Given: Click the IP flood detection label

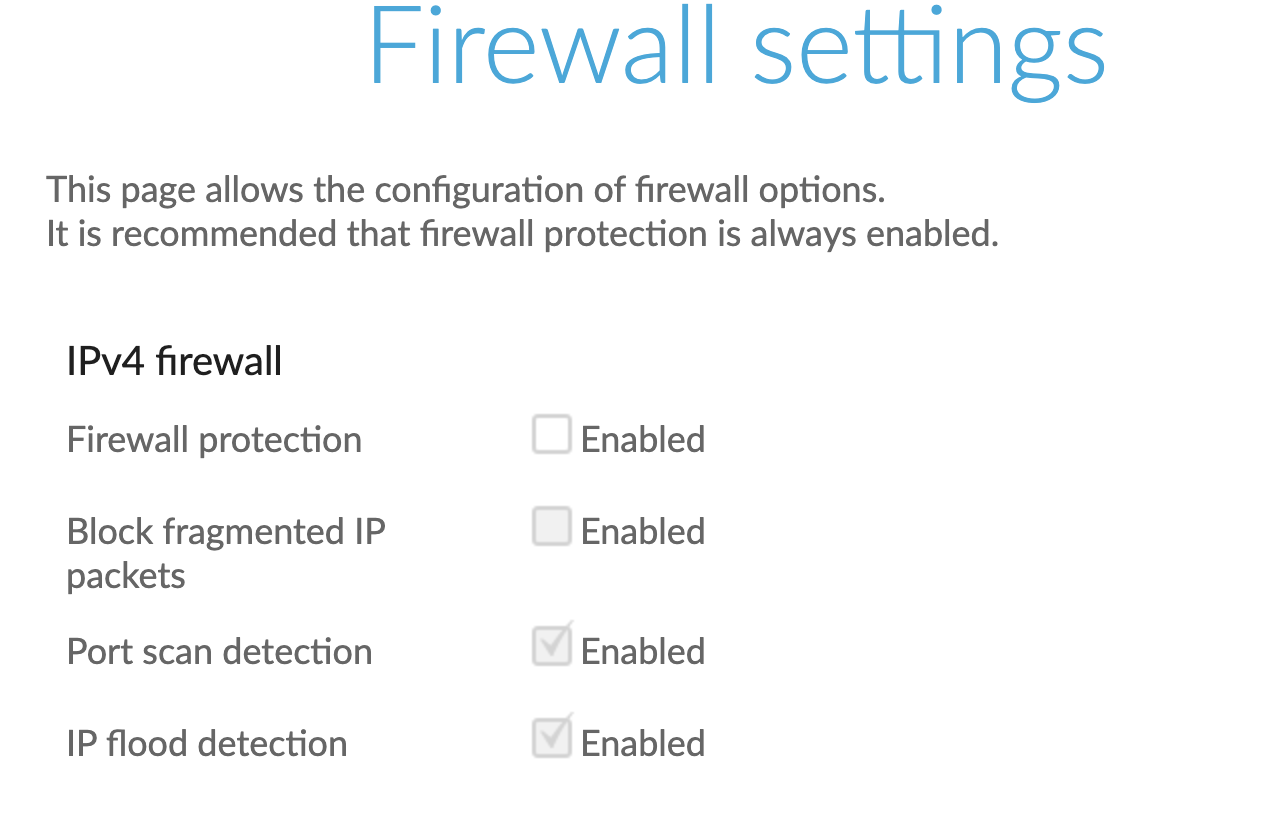Looking at the screenshot, I should [207, 744].
